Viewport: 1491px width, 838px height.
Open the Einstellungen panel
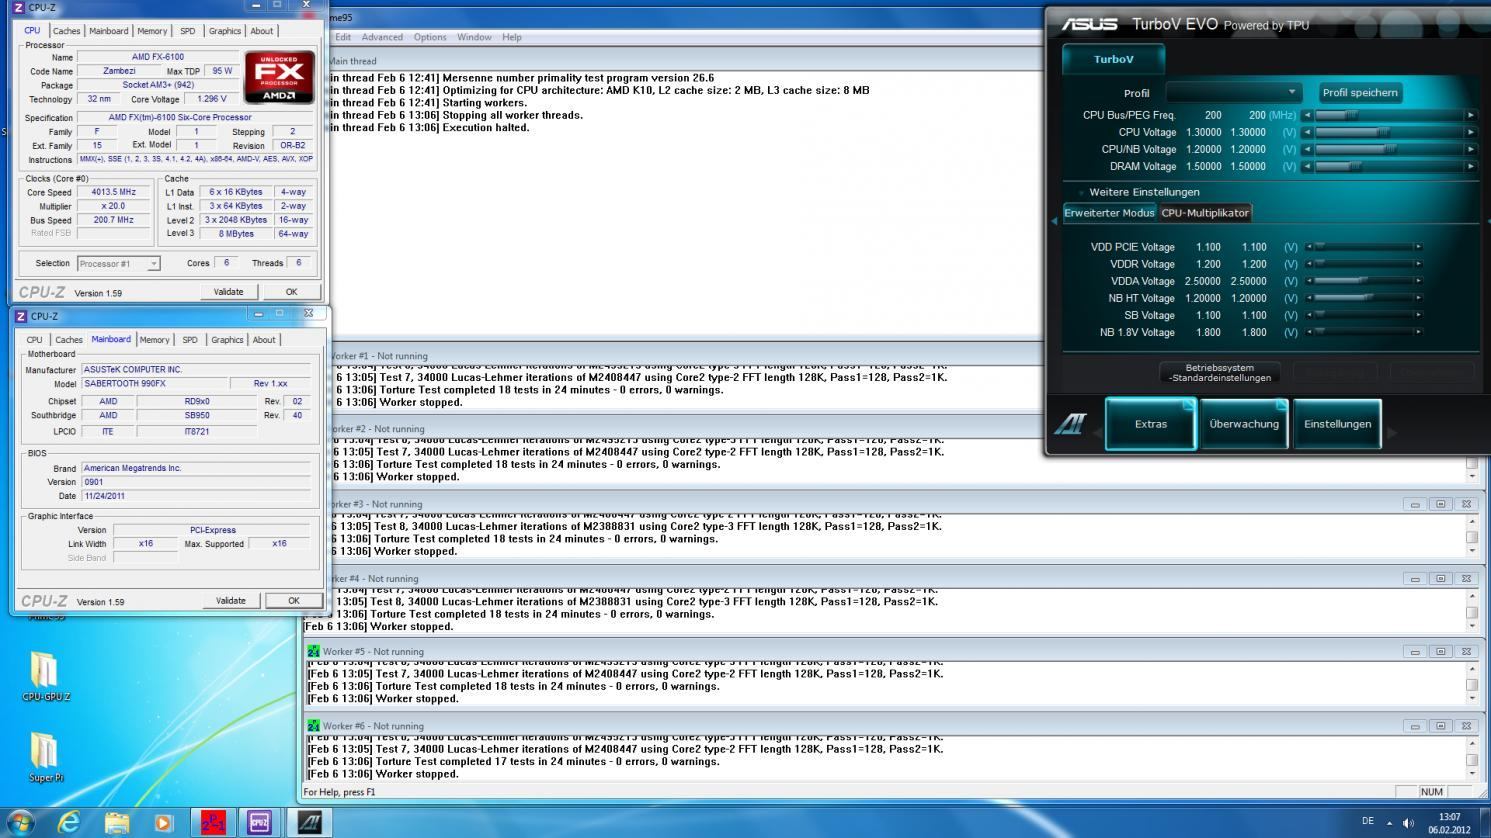click(x=1337, y=424)
